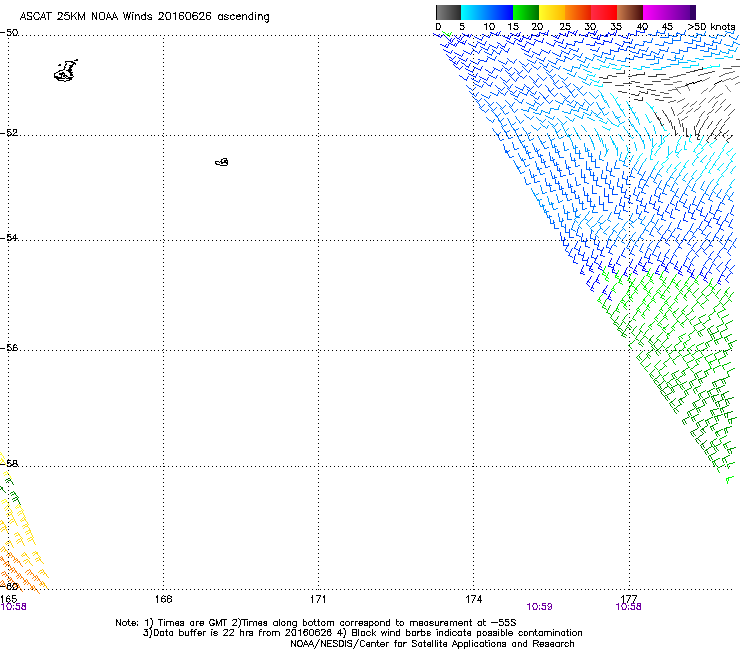Click the black contaminated wind barbs cluster
Screen dimensions: 740x650
tap(670, 99)
